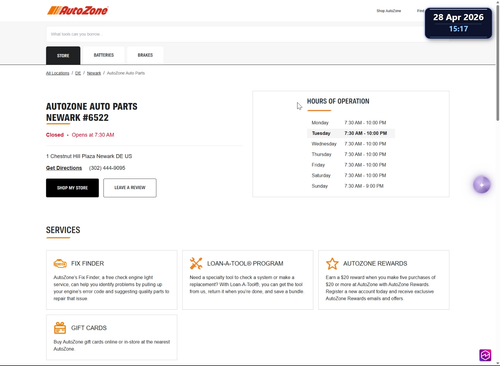Click the Fix Finder card title
Viewport: 500px width, 366px height.
(x=87, y=263)
